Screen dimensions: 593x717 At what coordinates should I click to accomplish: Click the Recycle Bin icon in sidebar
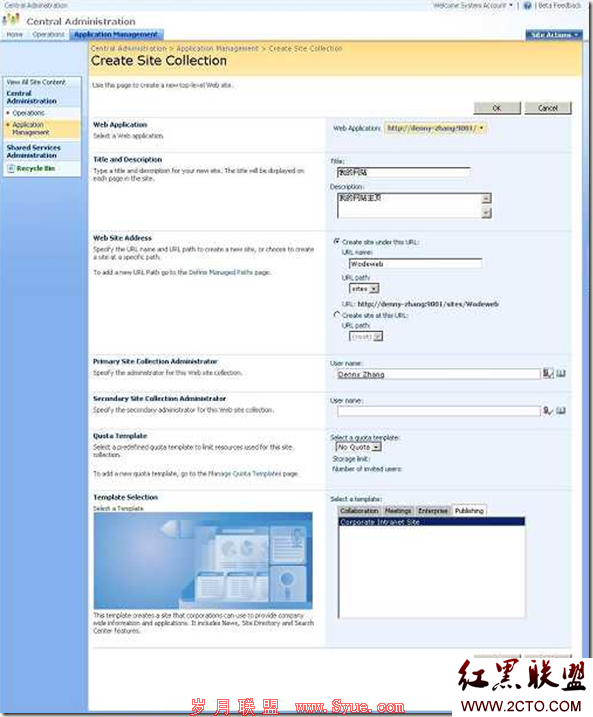[x=11, y=169]
